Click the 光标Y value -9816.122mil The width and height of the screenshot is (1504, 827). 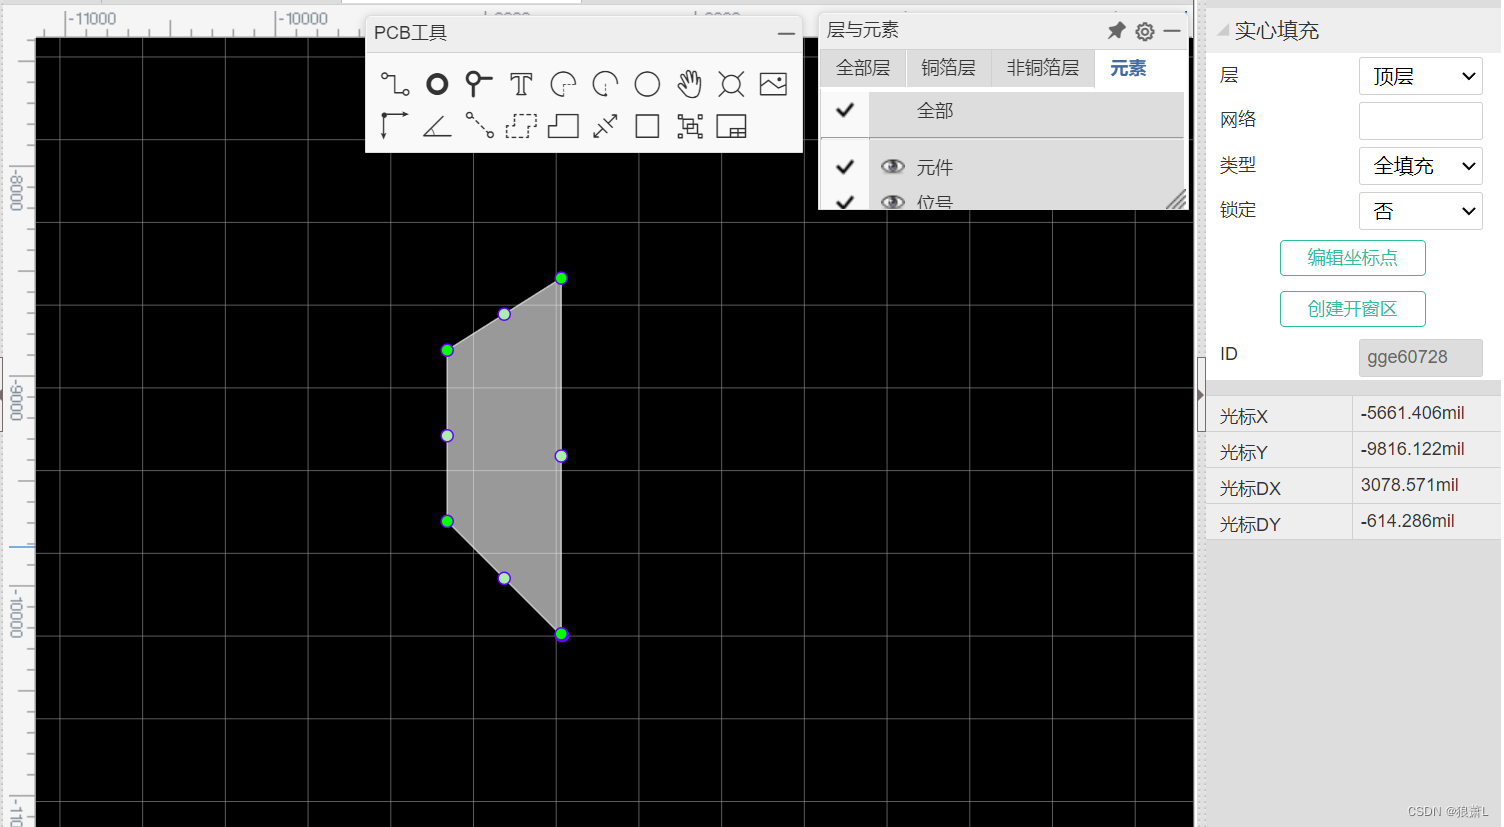tap(1412, 449)
